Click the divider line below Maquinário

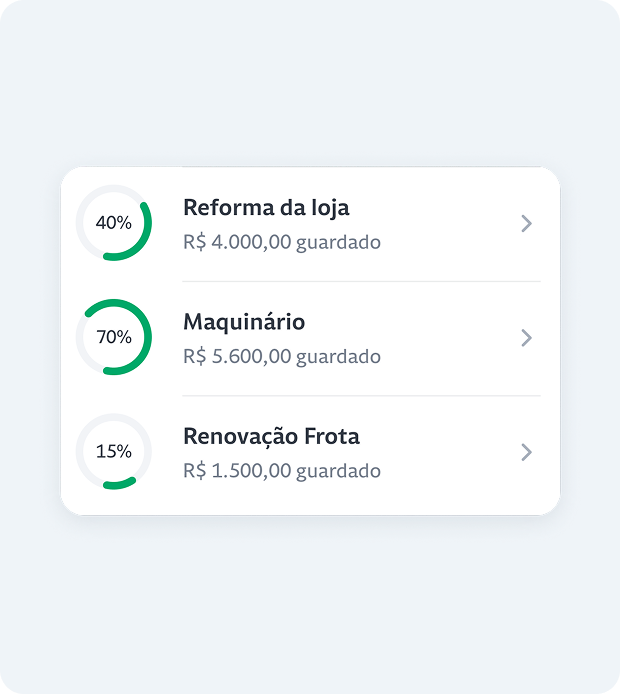[361, 395]
